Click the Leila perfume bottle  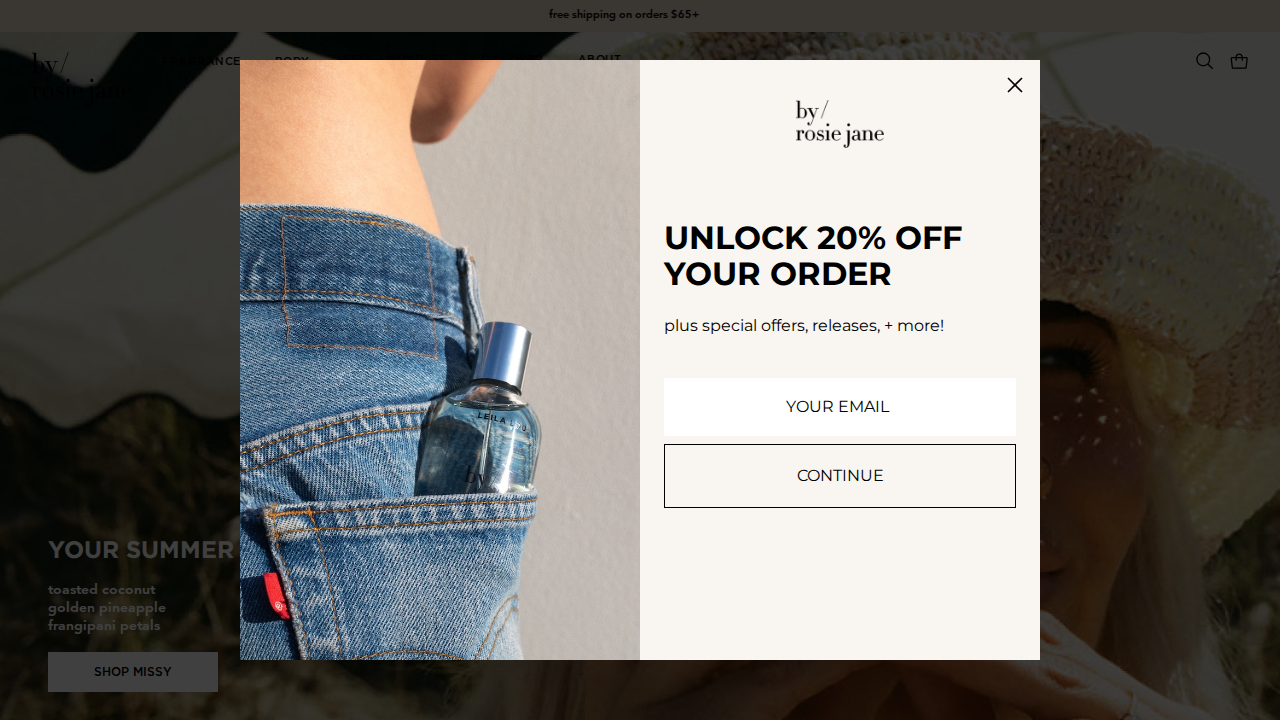(476, 410)
